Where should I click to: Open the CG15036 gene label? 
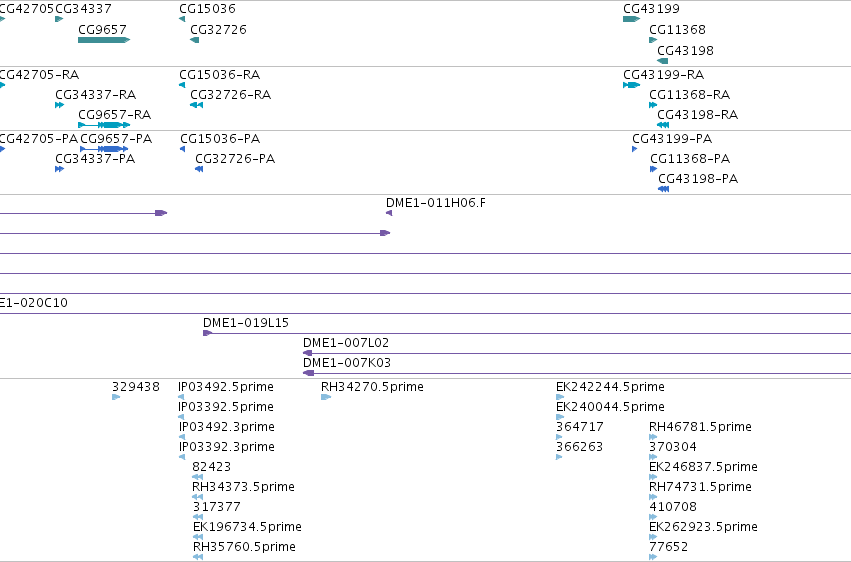pos(207,9)
